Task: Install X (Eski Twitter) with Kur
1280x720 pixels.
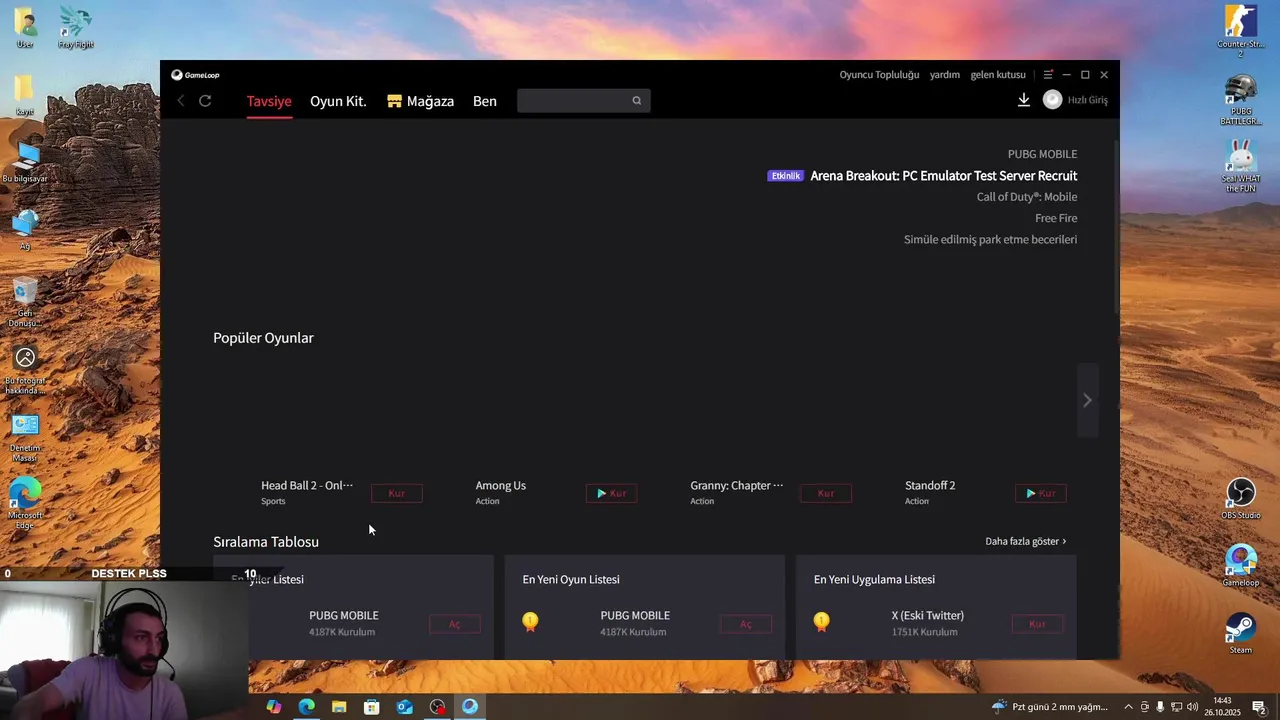Action: pyautogui.click(x=1037, y=624)
